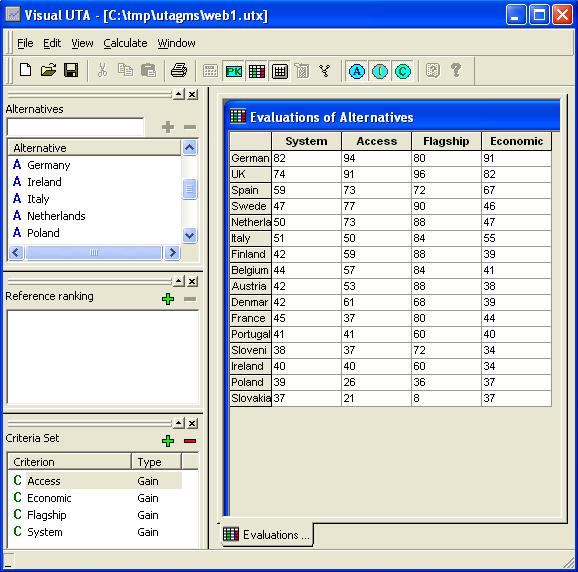The width and height of the screenshot is (578, 572).
Task: Close the Alternatives panel
Action: coord(192,95)
